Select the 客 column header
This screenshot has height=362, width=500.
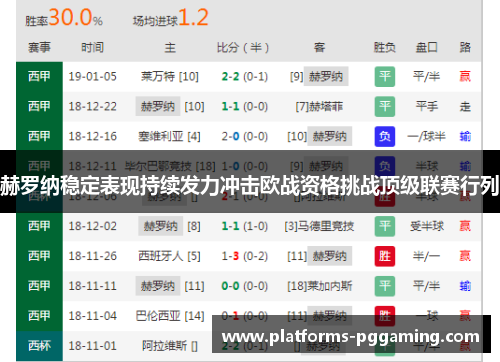point(319,47)
